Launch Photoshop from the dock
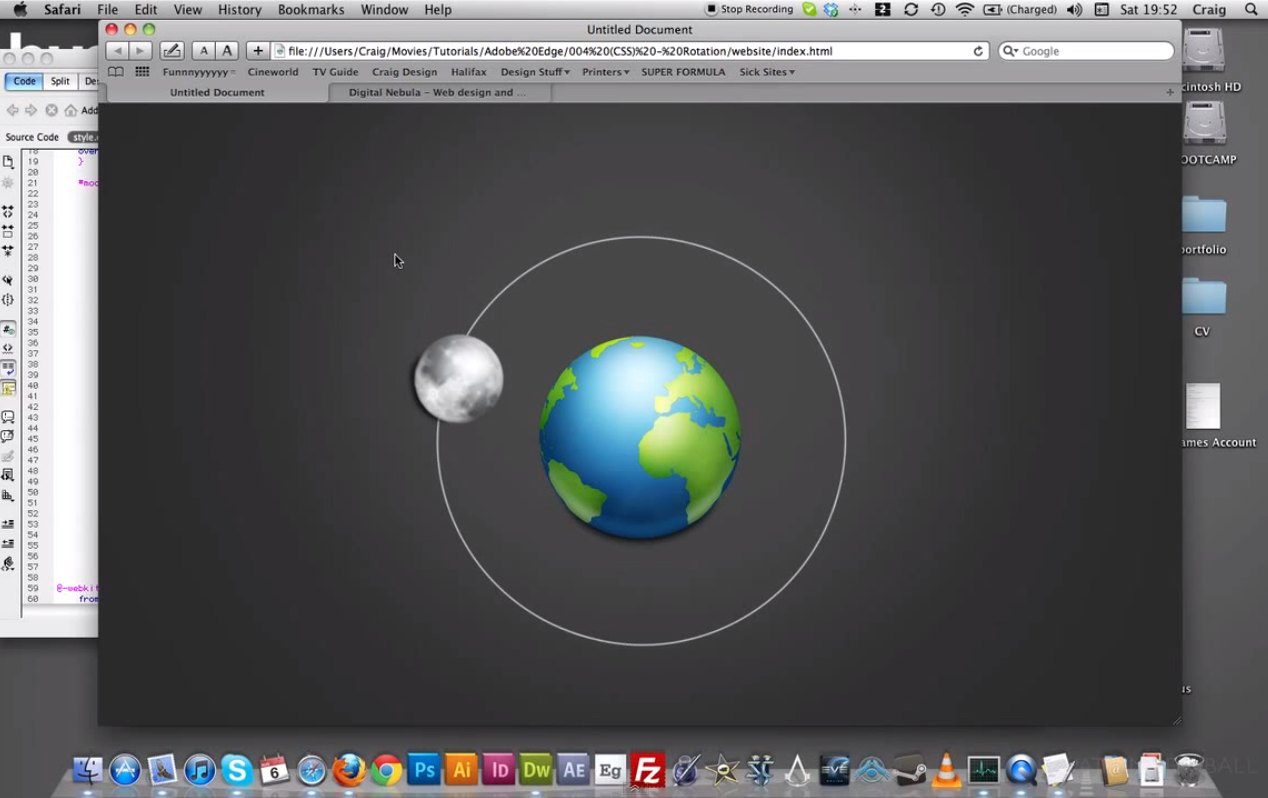Image resolution: width=1268 pixels, height=798 pixels. pyautogui.click(x=424, y=770)
